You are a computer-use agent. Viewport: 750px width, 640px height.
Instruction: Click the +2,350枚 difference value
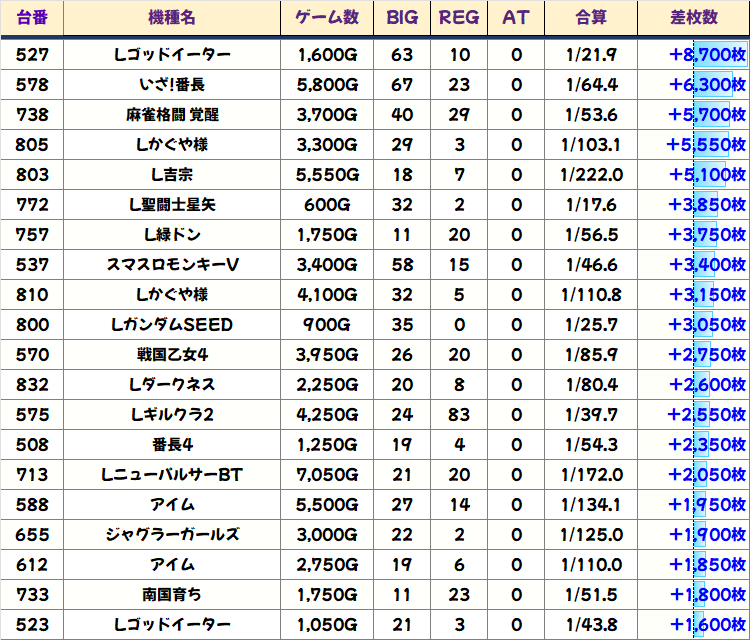coord(707,445)
